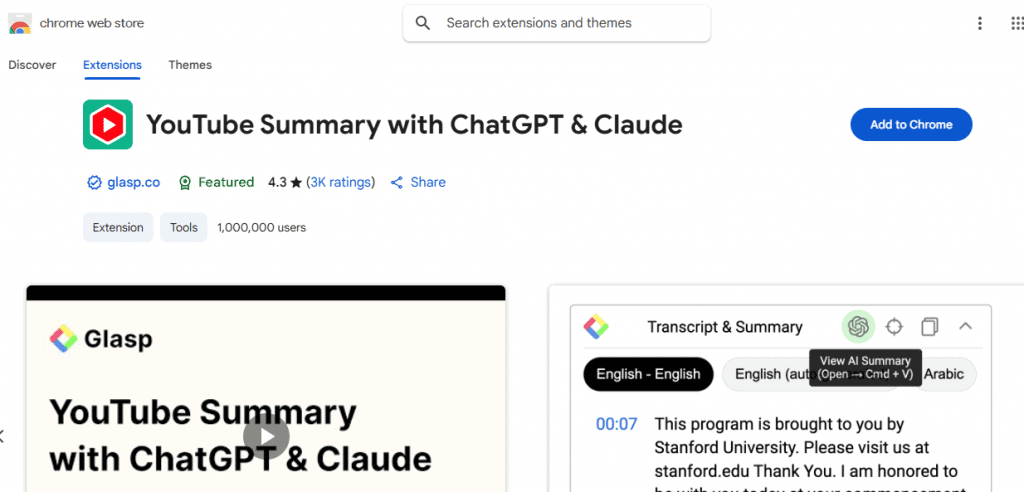Click the Chrome Web Store logo
Image resolution: width=1024 pixels, height=492 pixels.
tap(20, 24)
